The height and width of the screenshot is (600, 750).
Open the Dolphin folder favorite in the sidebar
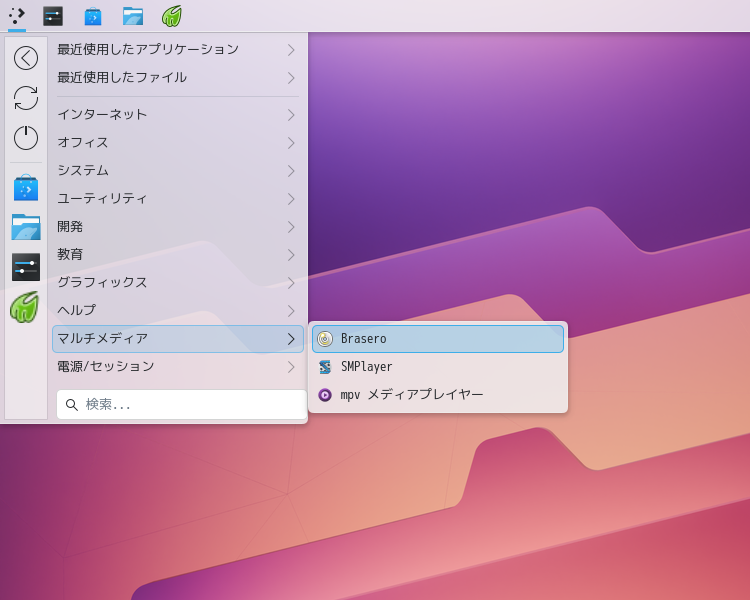click(x=26, y=227)
